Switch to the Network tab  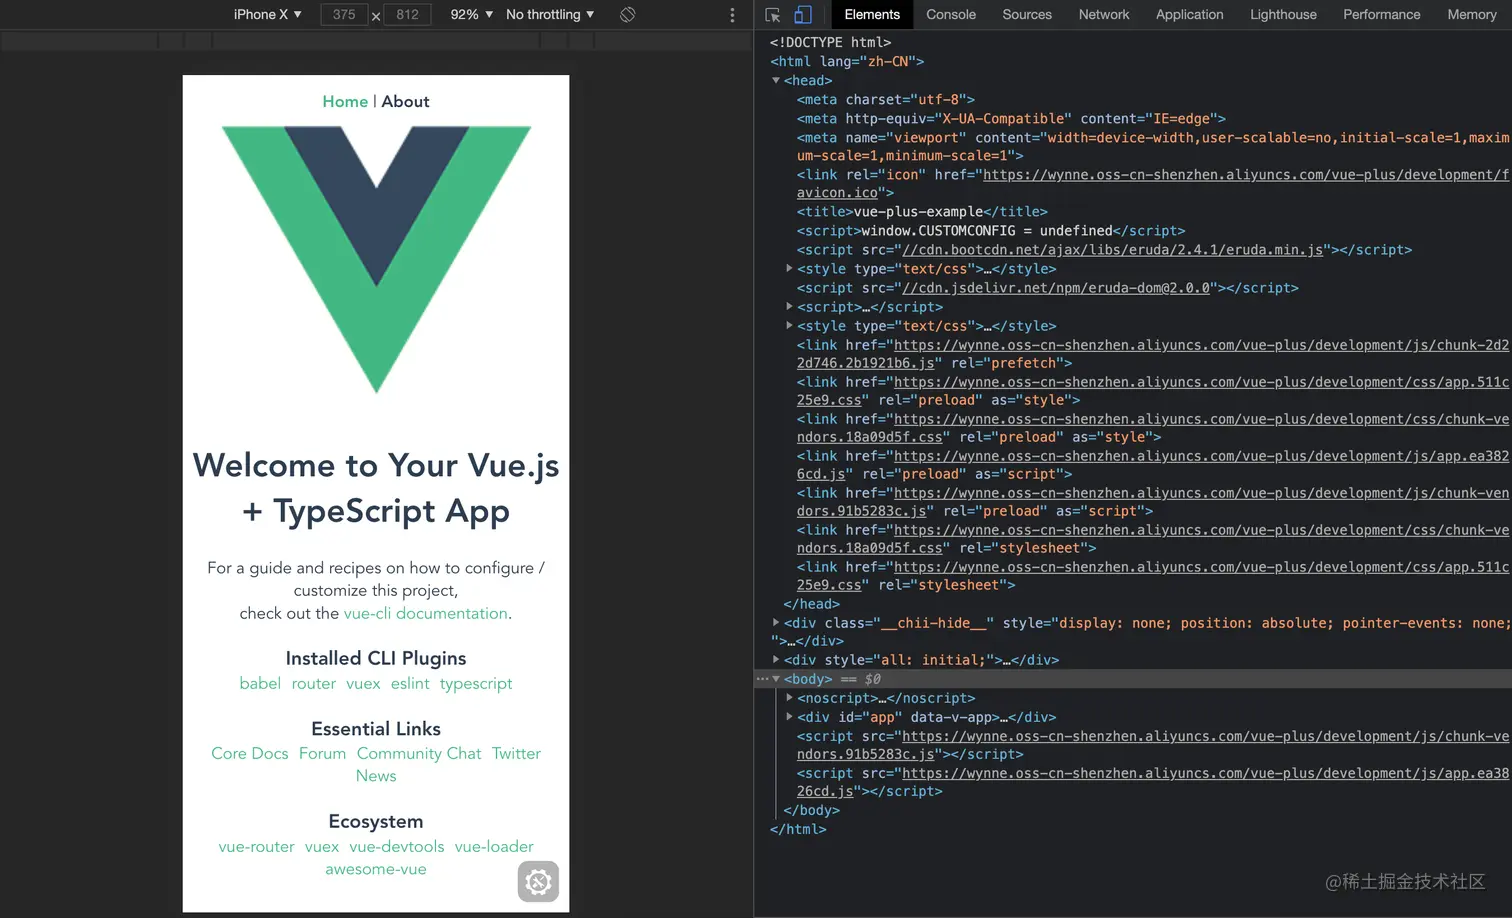(1104, 14)
